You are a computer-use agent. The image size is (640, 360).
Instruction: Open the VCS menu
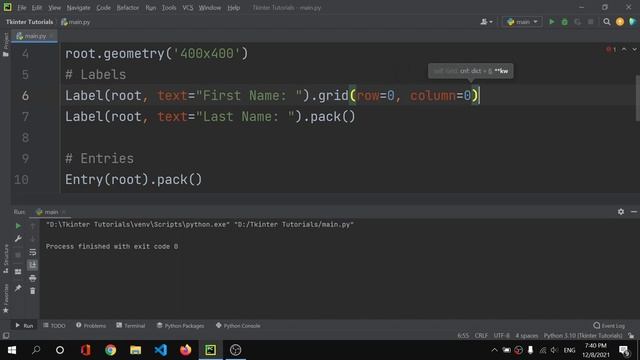pyautogui.click(x=188, y=8)
